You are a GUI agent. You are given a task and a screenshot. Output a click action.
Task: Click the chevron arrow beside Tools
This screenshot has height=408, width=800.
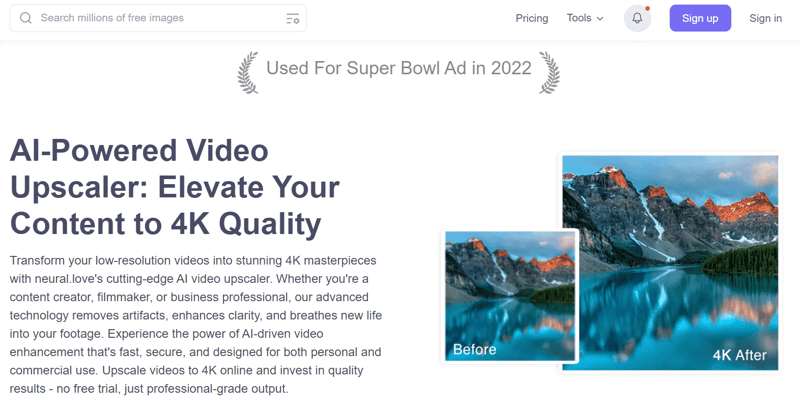tap(600, 18)
